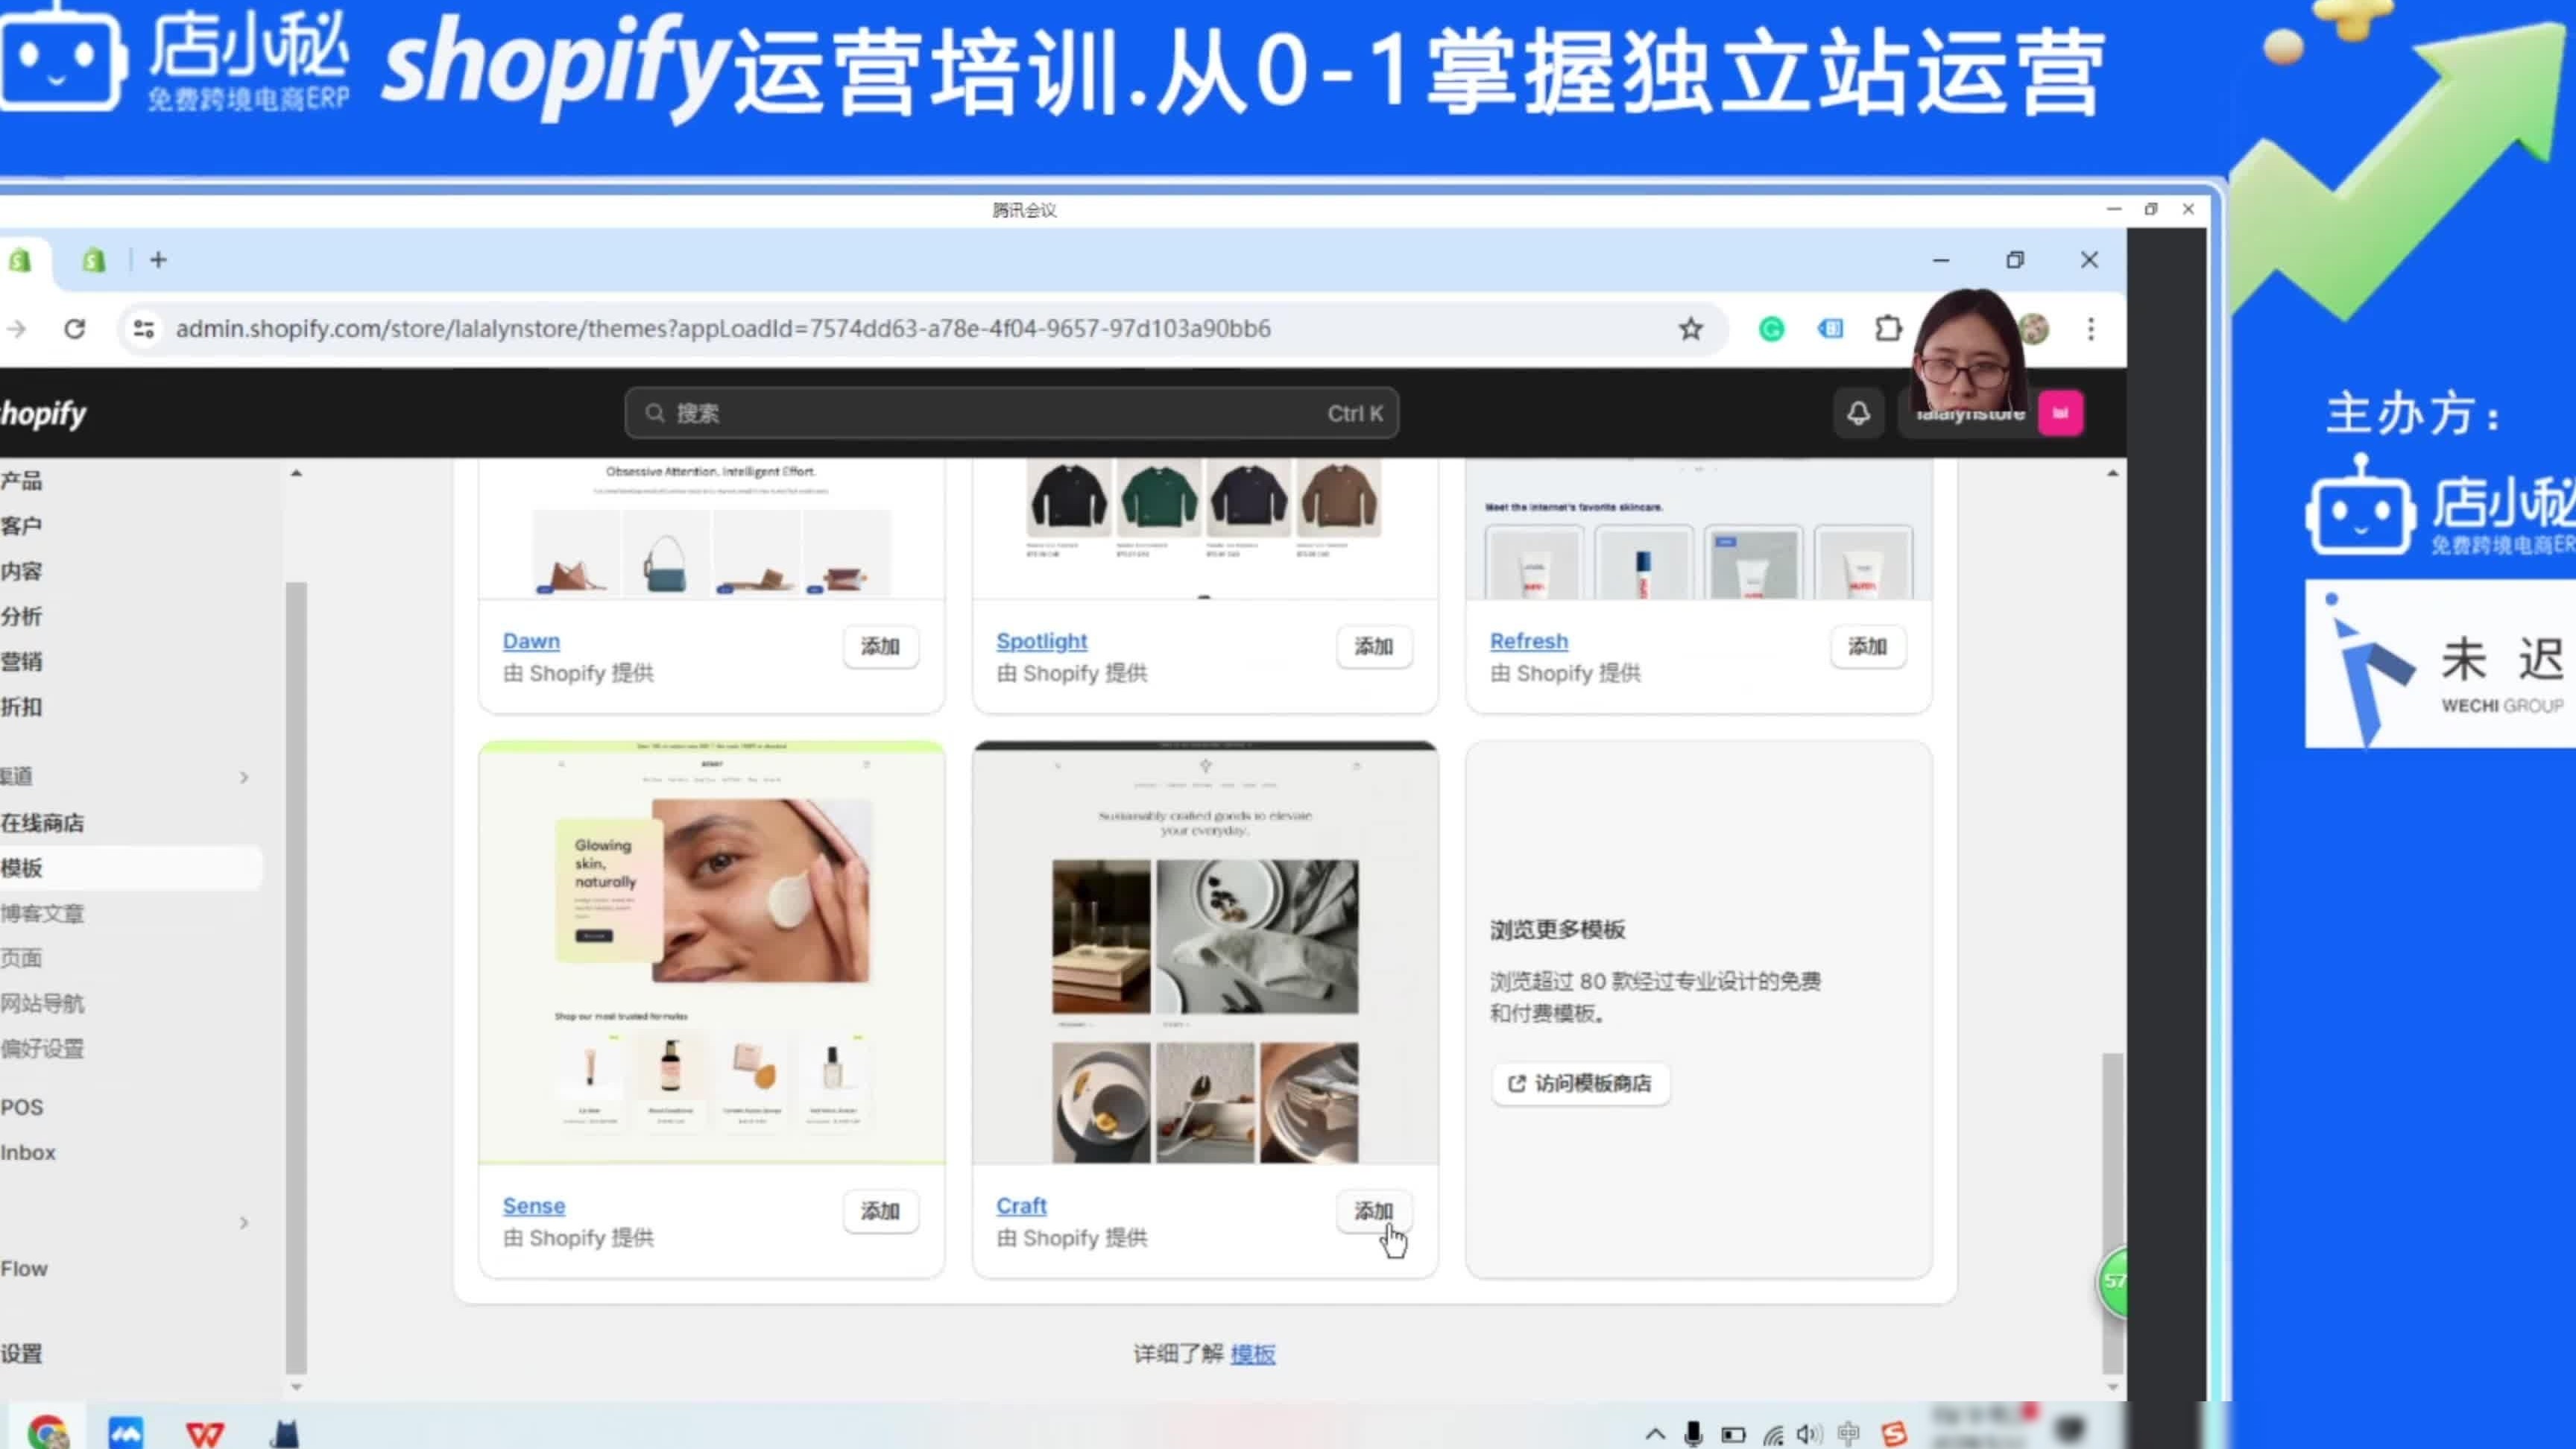This screenshot has width=2576, height=1449.
Task: Click the Spotlight theme preview image
Action: click(1205, 530)
